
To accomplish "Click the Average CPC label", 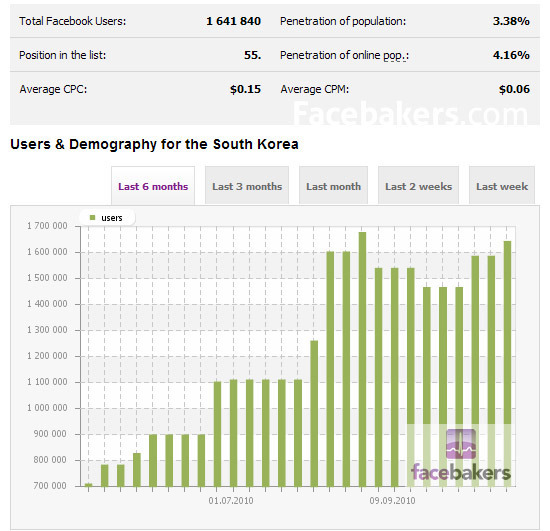I will [x=53, y=89].
